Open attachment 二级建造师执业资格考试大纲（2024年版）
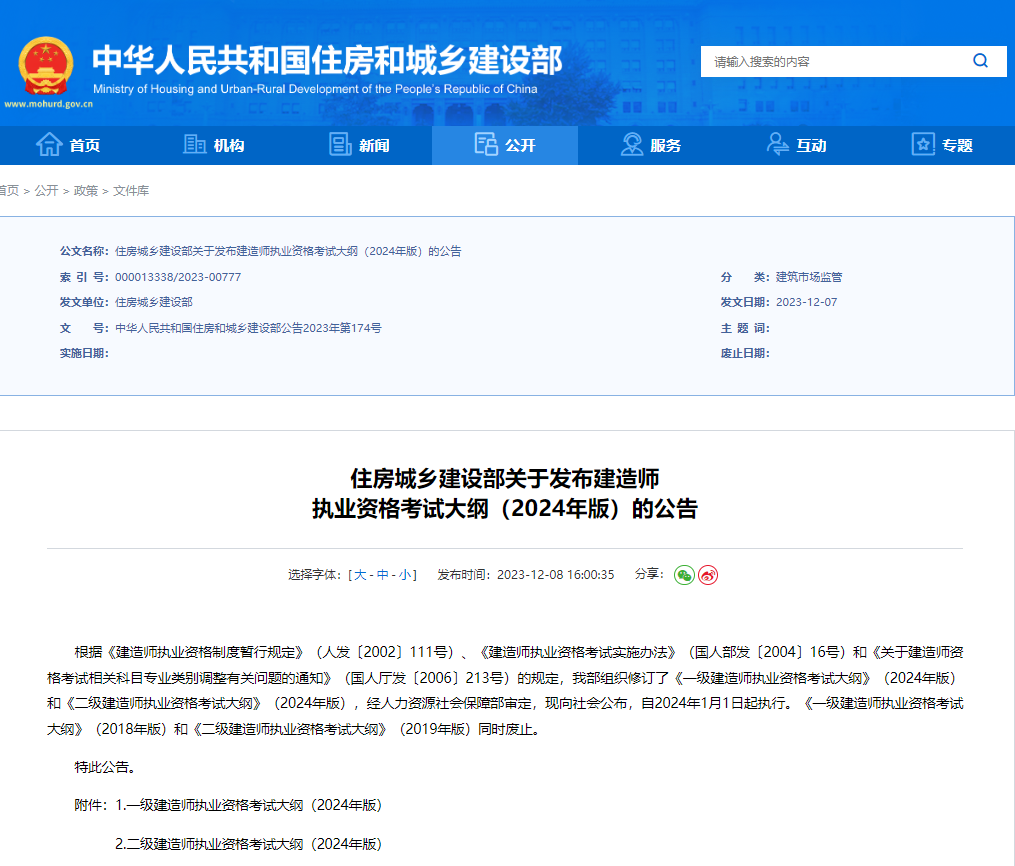The image size is (1015, 866). (250, 843)
